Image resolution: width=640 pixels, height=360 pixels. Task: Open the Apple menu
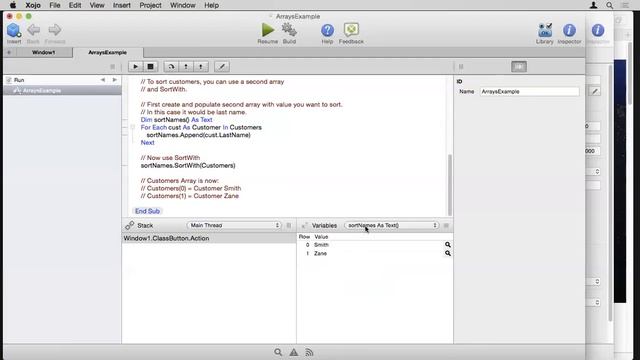(x=13, y=5)
